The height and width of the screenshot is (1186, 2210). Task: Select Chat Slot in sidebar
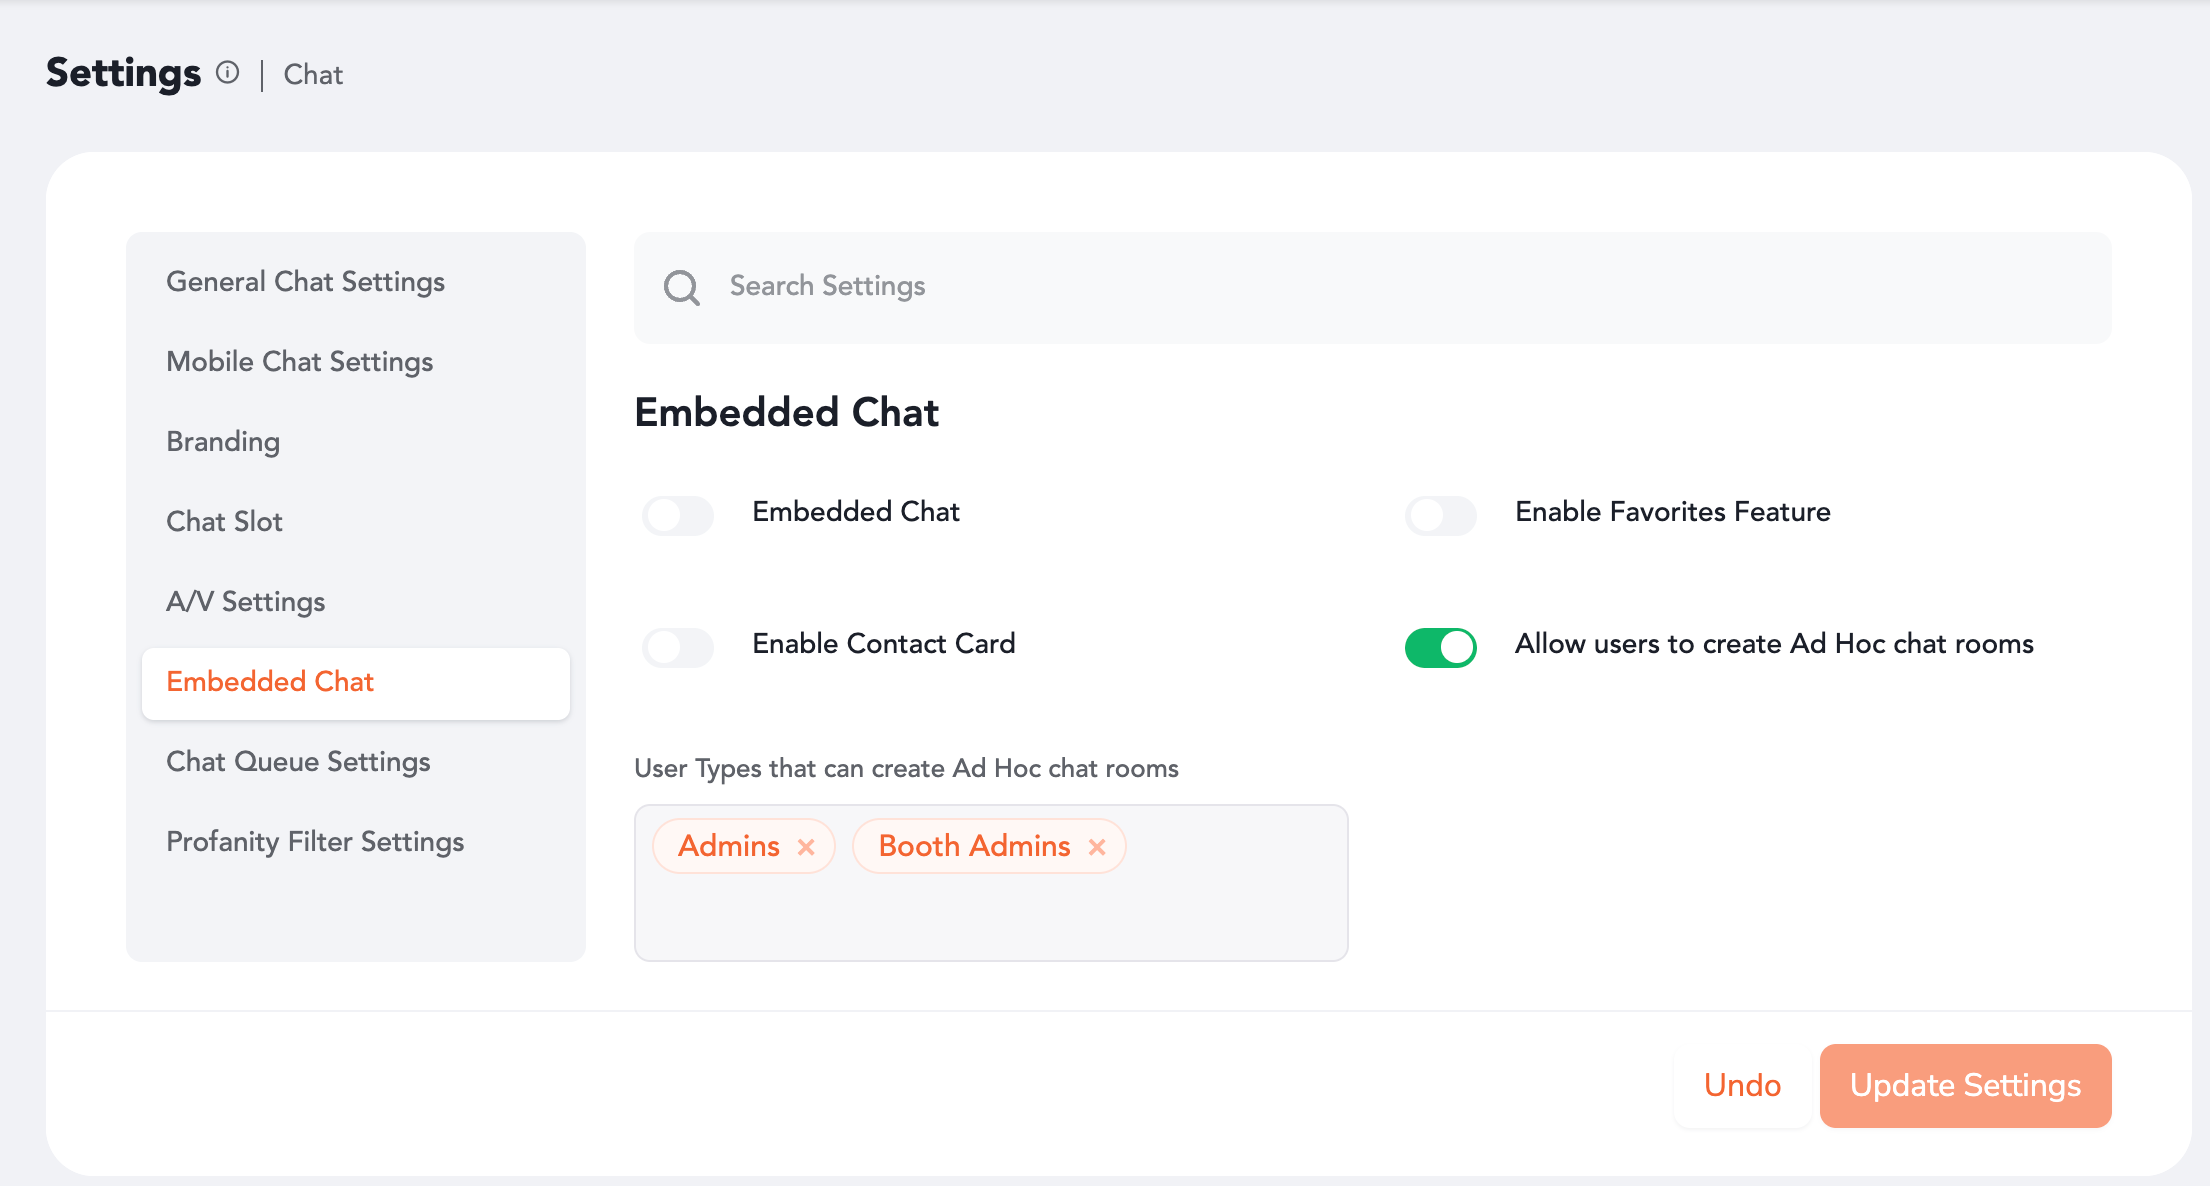pos(224,522)
